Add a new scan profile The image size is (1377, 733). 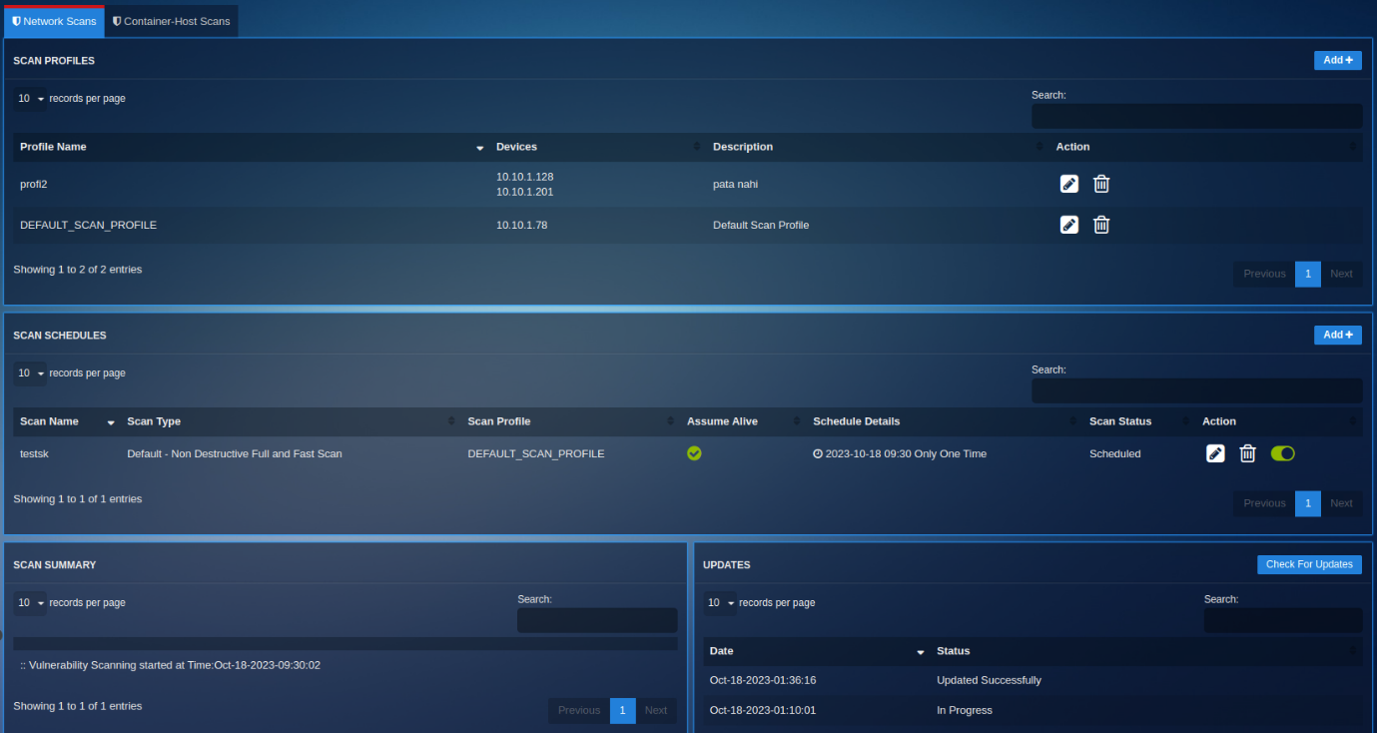coord(1337,61)
